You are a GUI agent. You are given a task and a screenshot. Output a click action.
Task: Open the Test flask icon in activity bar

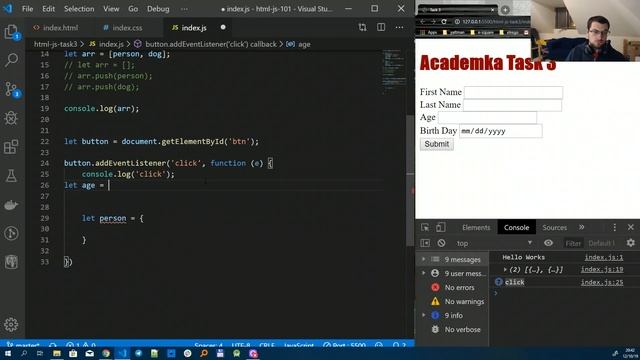(11, 176)
